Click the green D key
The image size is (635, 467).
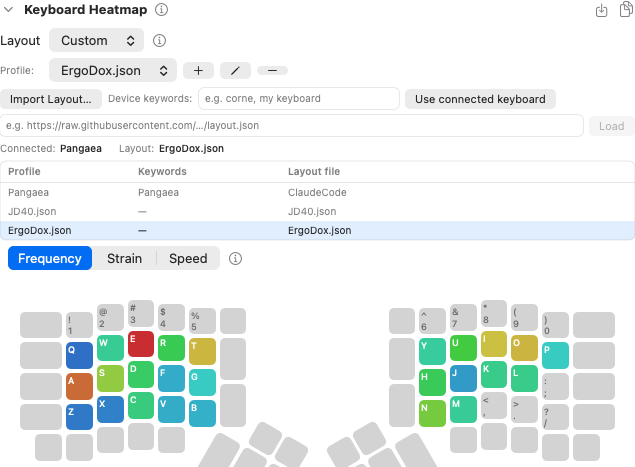(x=141, y=375)
